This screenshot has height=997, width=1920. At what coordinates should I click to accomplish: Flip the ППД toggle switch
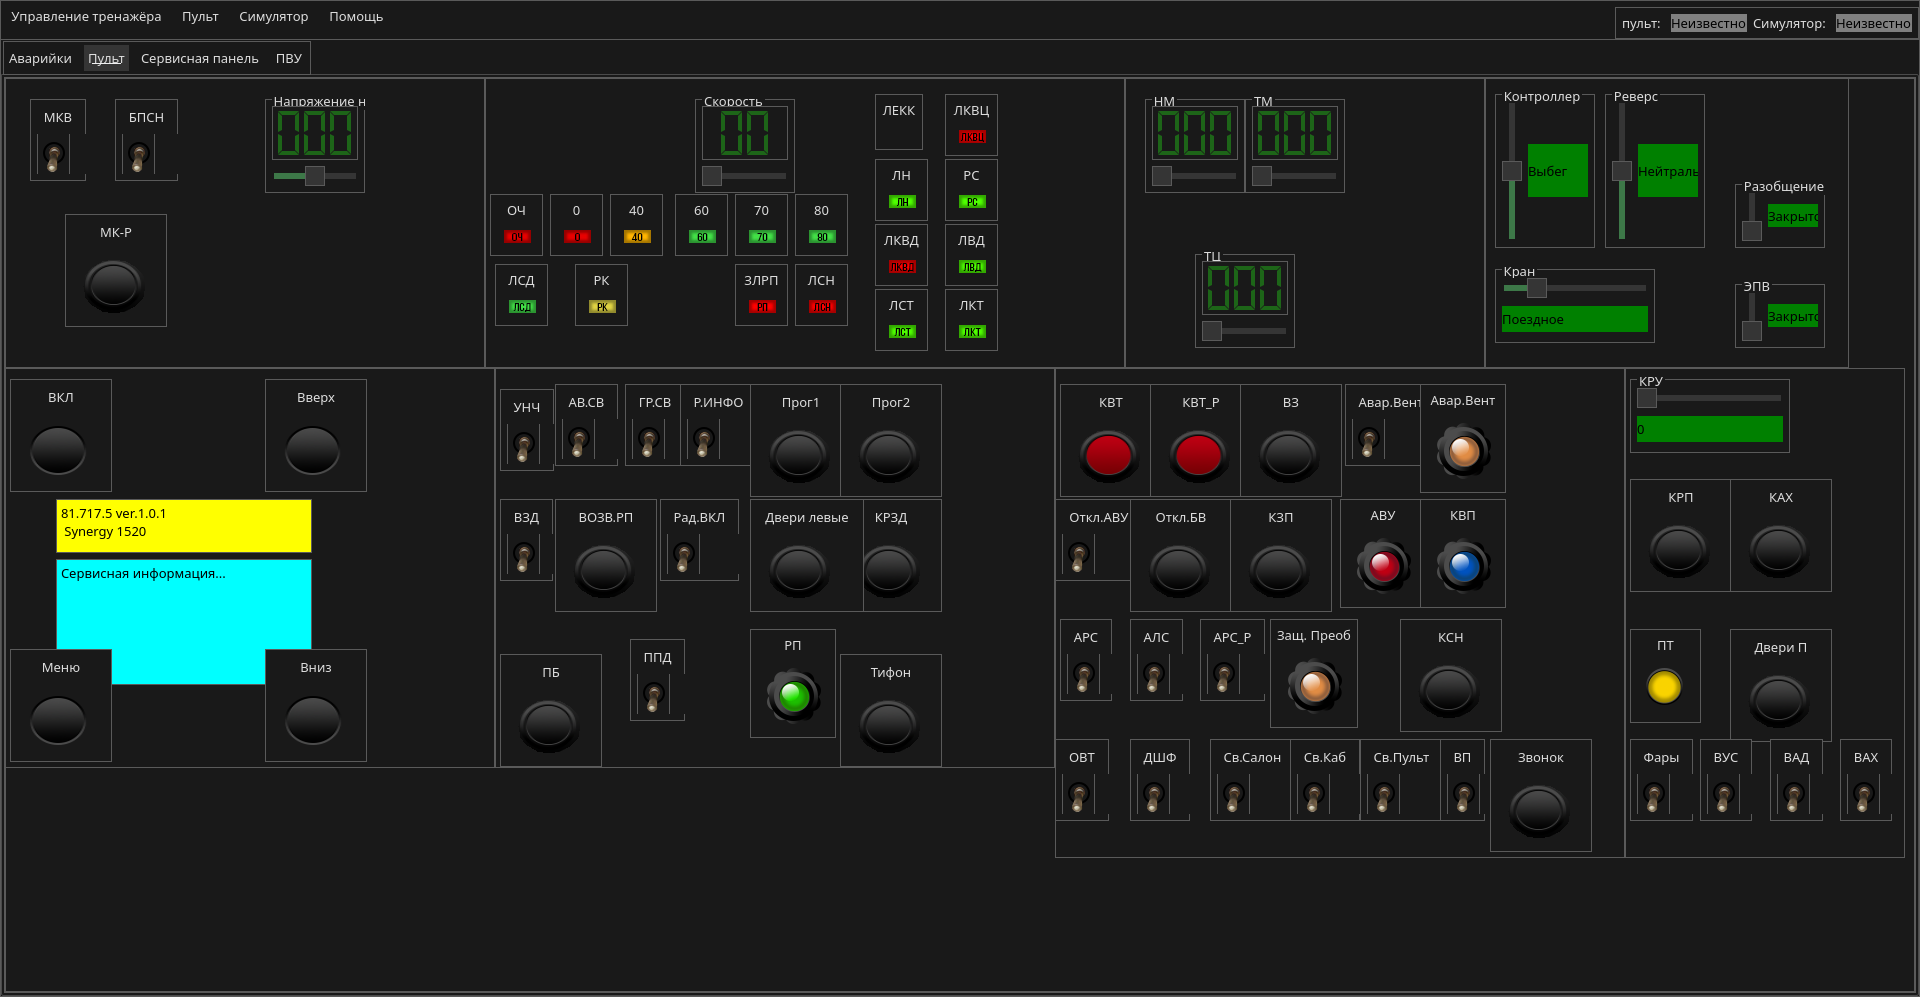point(653,695)
